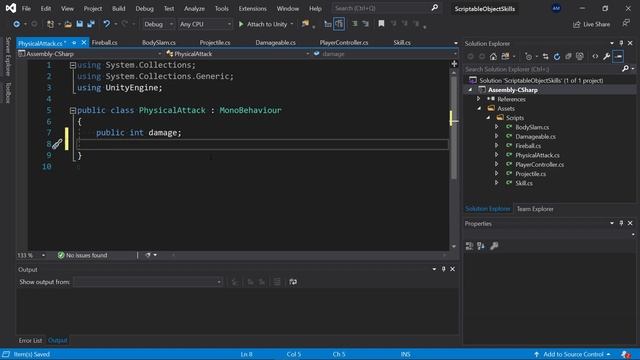This screenshot has width=640, height=360.
Task: Click the Search (Ctrl+Q) box
Action: pyautogui.click(x=386, y=8)
